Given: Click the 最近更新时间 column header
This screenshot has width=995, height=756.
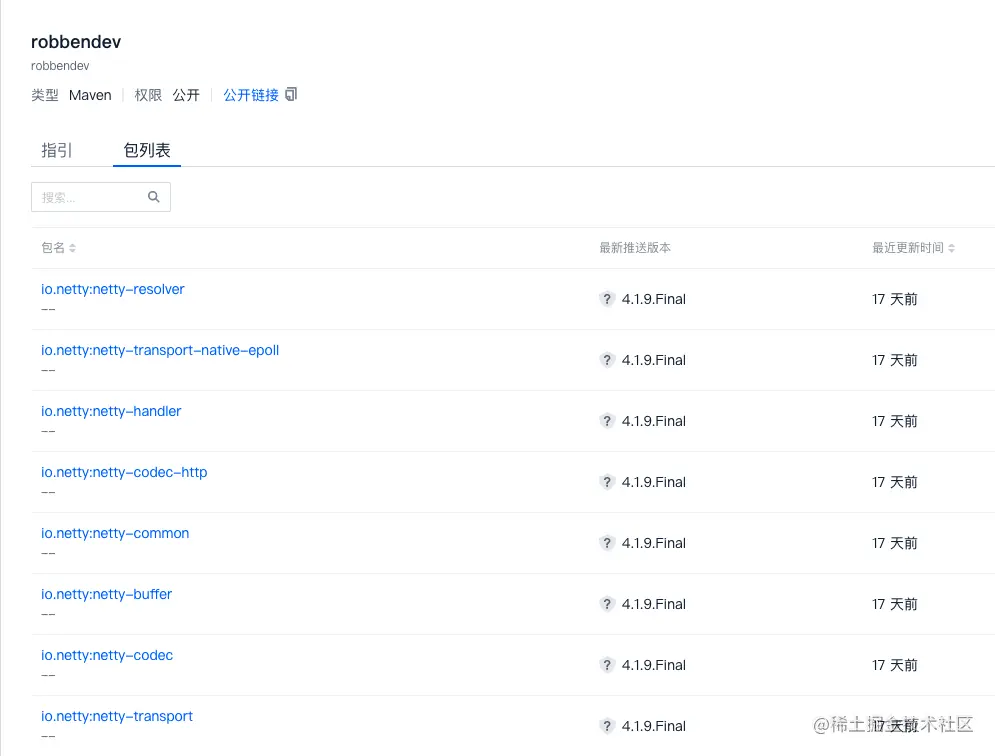Looking at the screenshot, I should pyautogui.click(x=907, y=248).
